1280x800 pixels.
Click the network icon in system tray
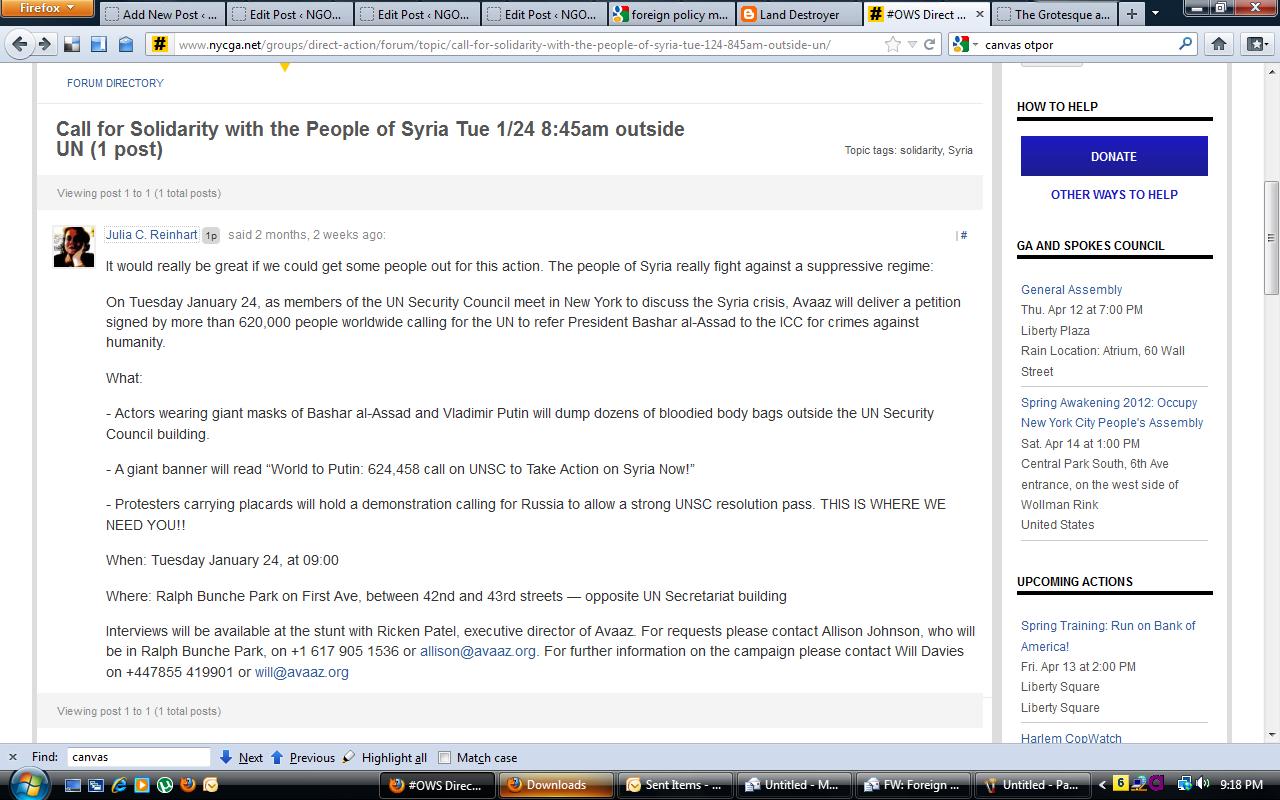point(1185,784)
